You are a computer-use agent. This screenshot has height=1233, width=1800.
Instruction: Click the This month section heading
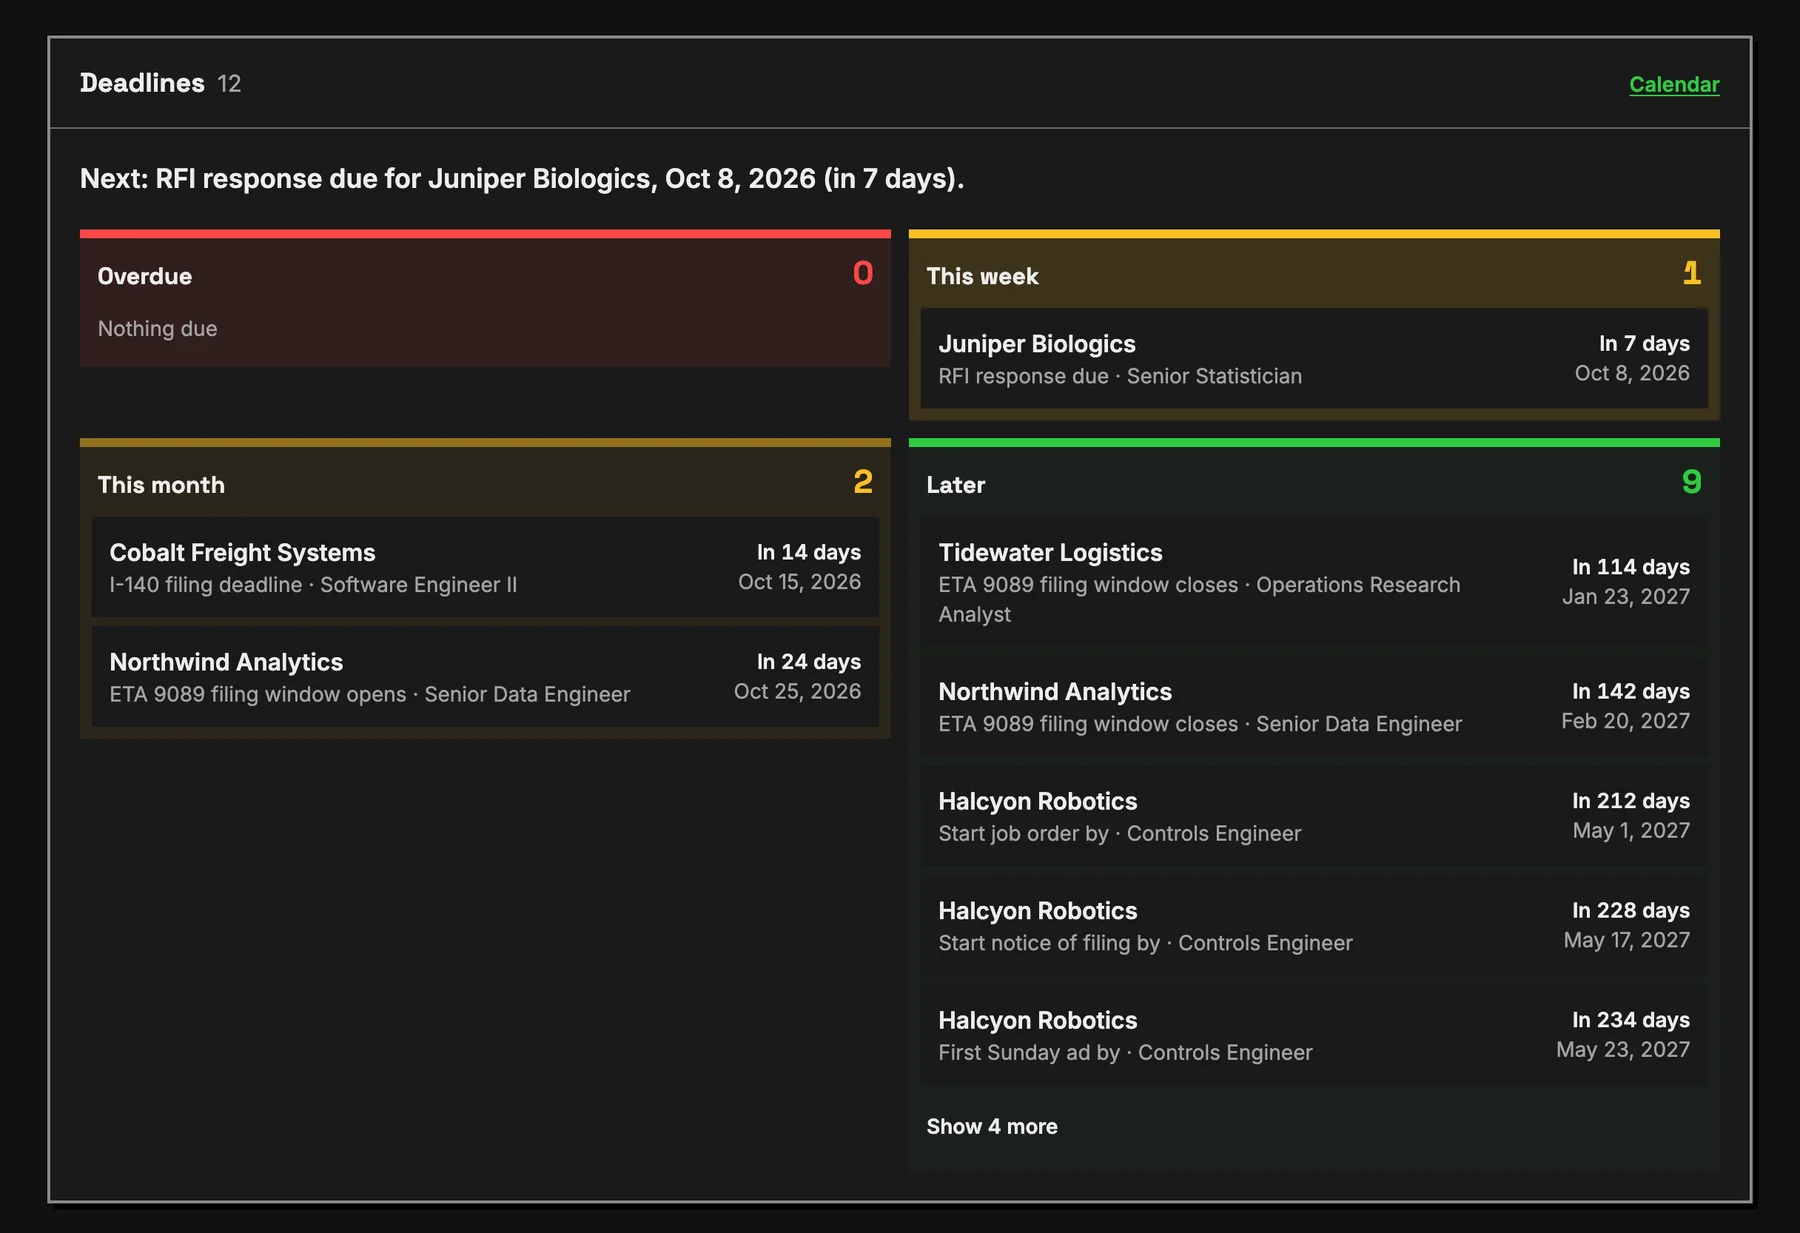pos(161,485)
